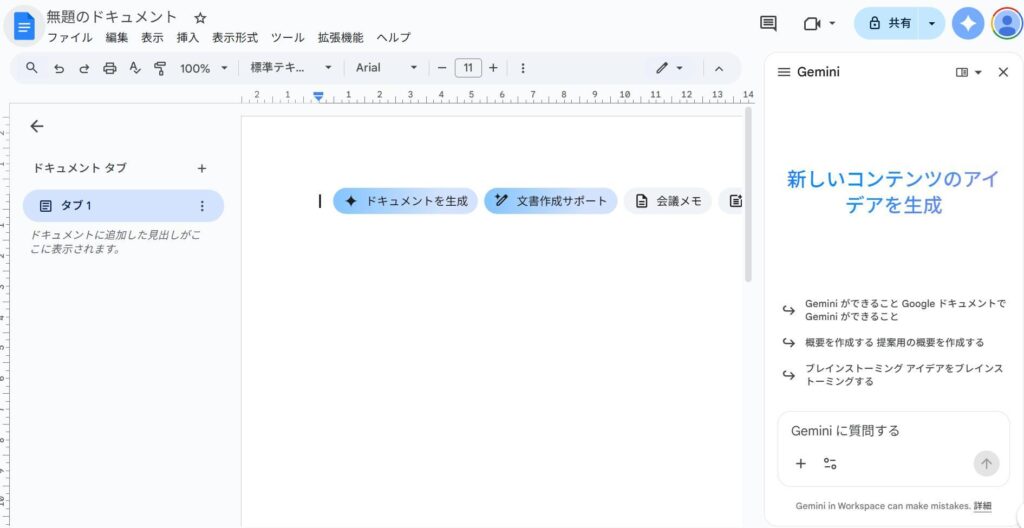Screen dimensions: 1024x528
Task: Decrease font size with minus
Action: (442, 68)
